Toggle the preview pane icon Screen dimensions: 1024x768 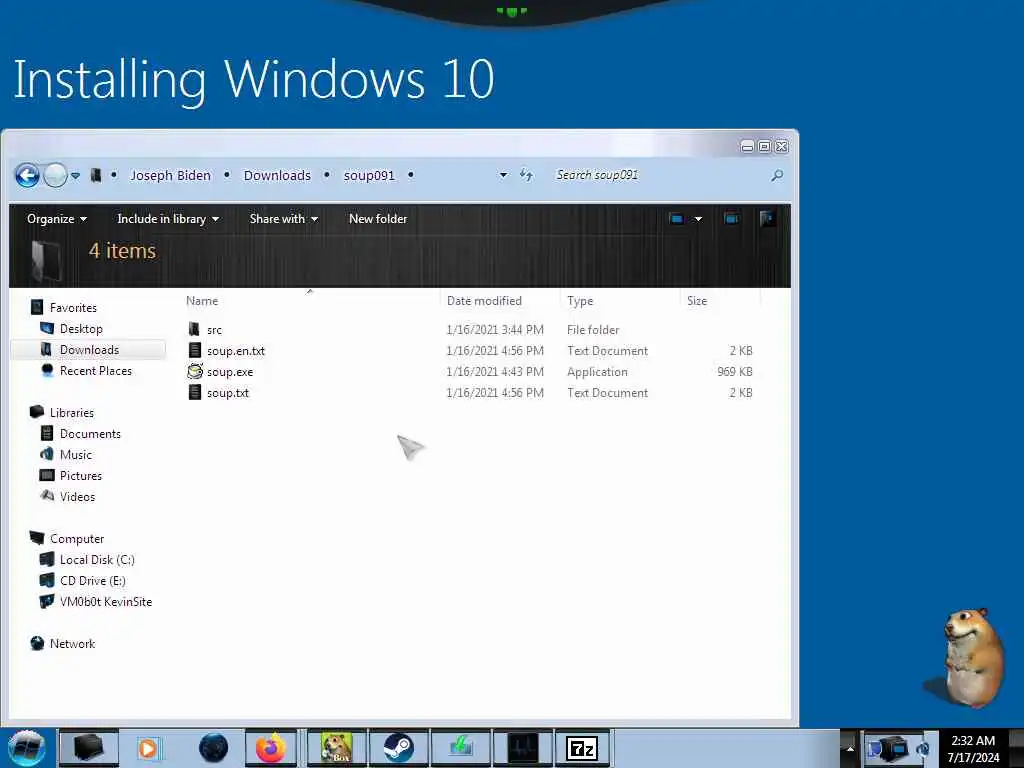[x=731, y=218]
